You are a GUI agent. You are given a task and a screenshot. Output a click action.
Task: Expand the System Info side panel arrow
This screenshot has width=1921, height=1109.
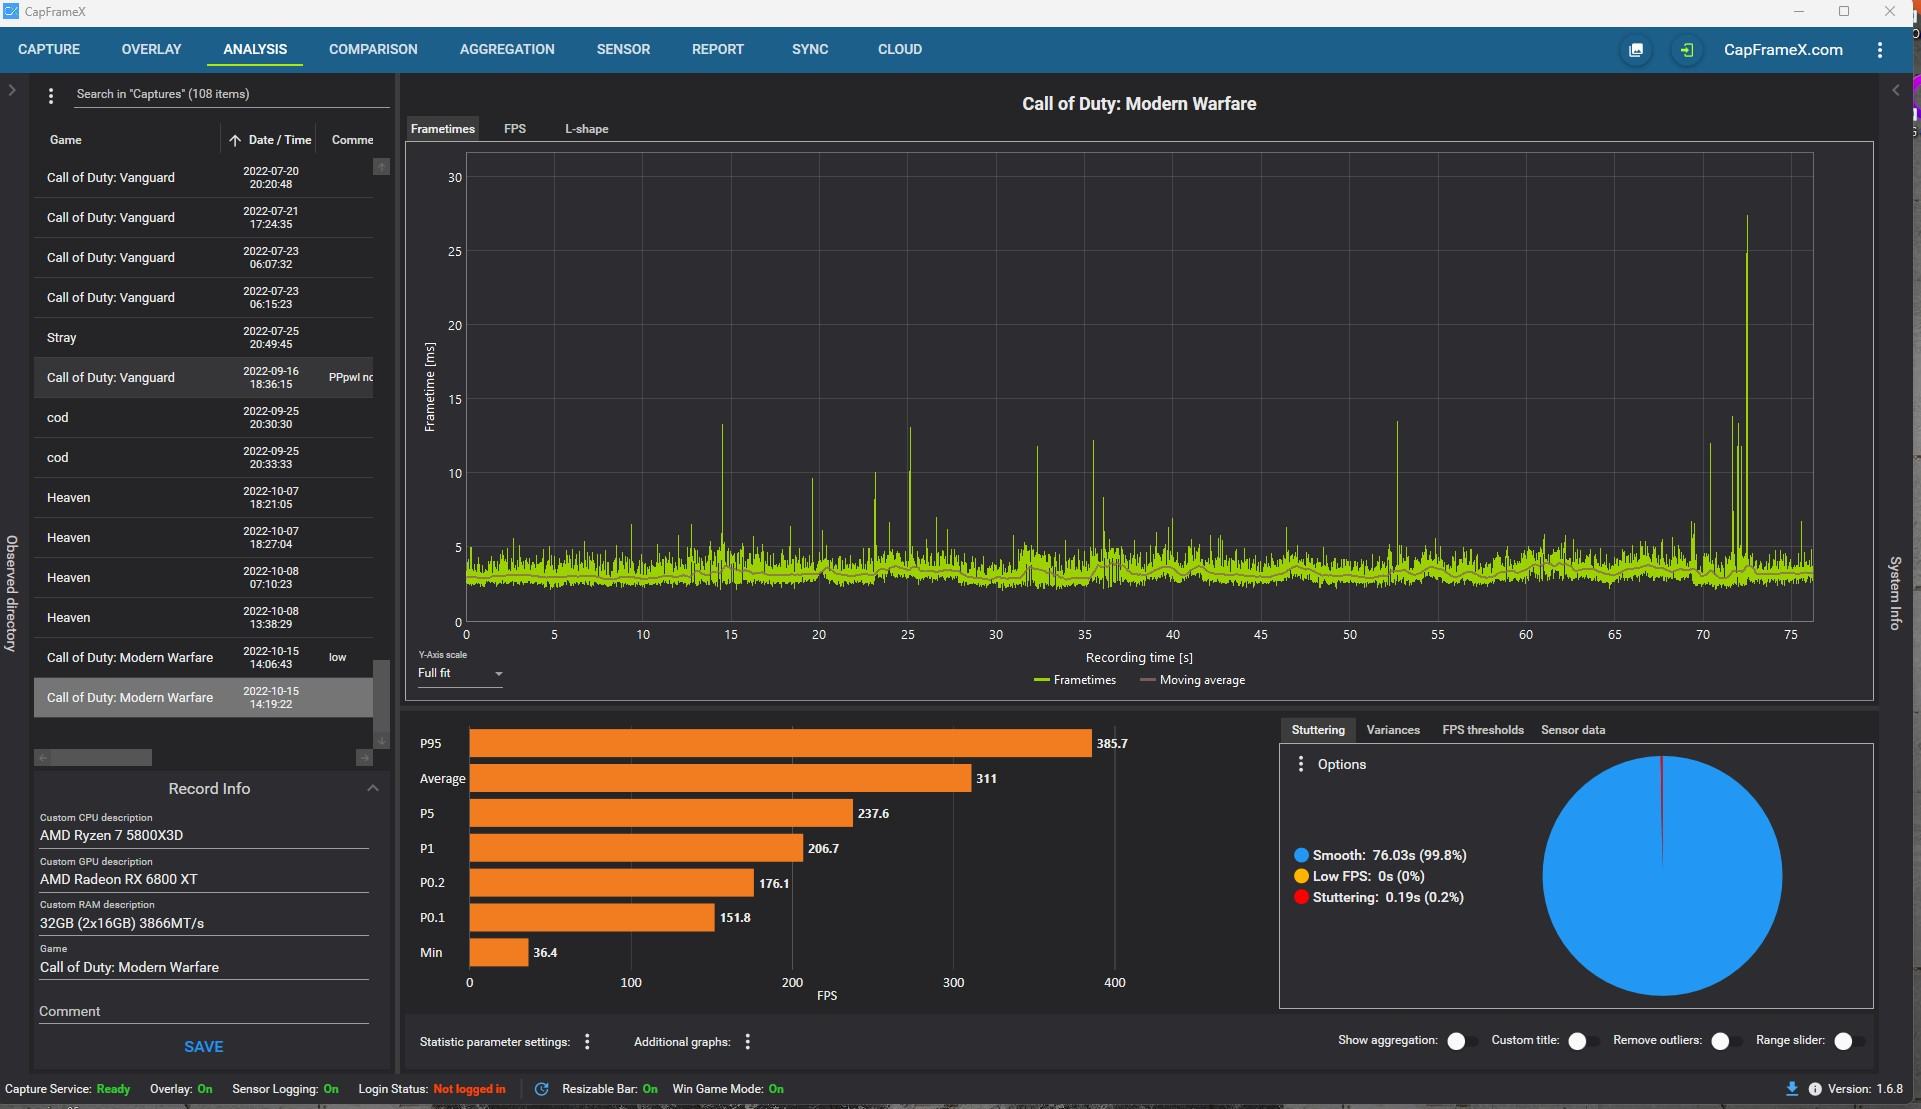(1895, 90)
